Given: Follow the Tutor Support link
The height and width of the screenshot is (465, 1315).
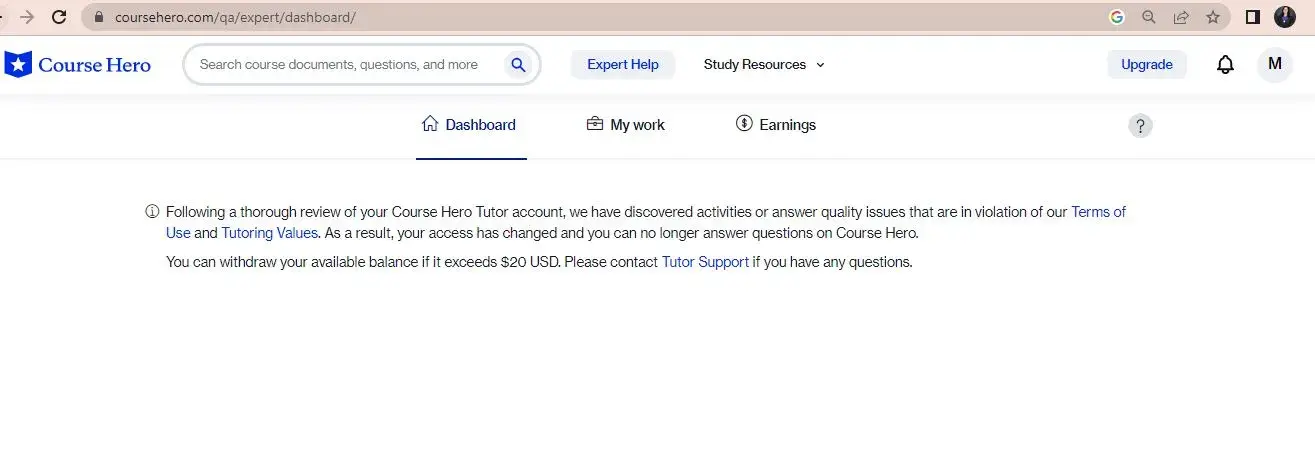Looking at the screenshot, I should tap(705, 262).
